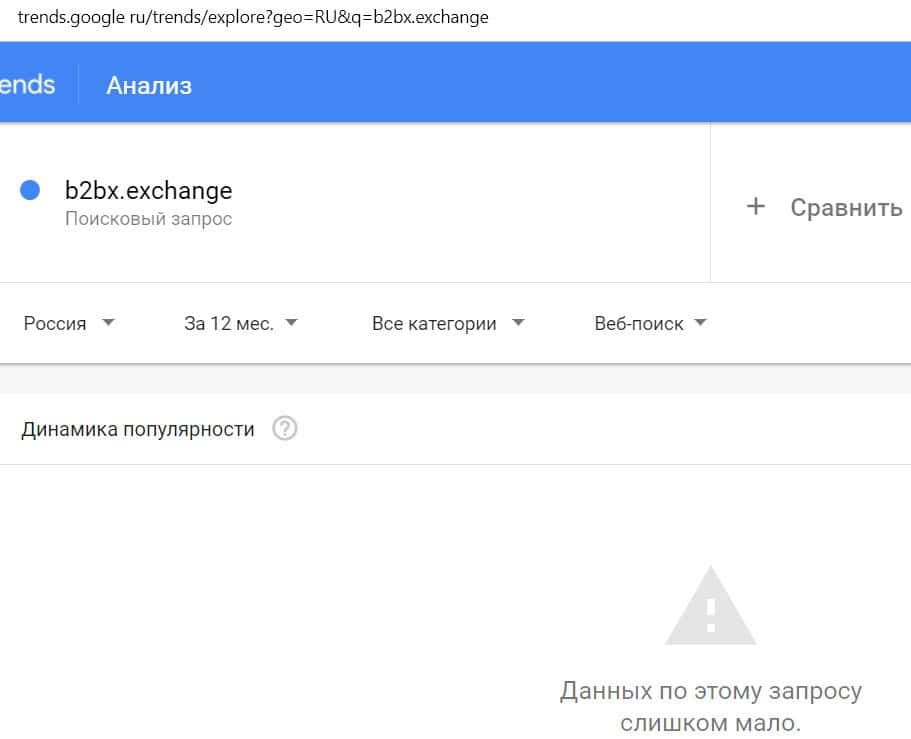Open help icon next to Динамика популярности
911x739 pixels.
(x=285, y=429)
